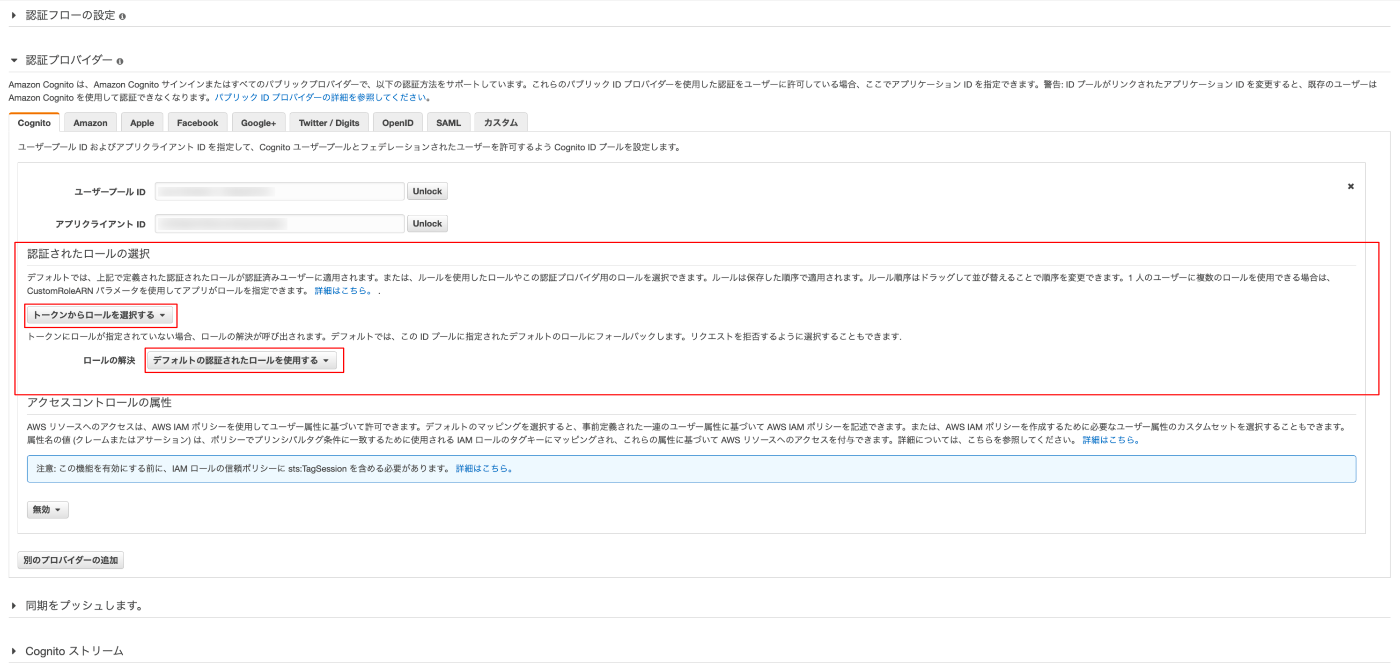
Task: Click the ロールの解決 label
Action: coord(109,360)
